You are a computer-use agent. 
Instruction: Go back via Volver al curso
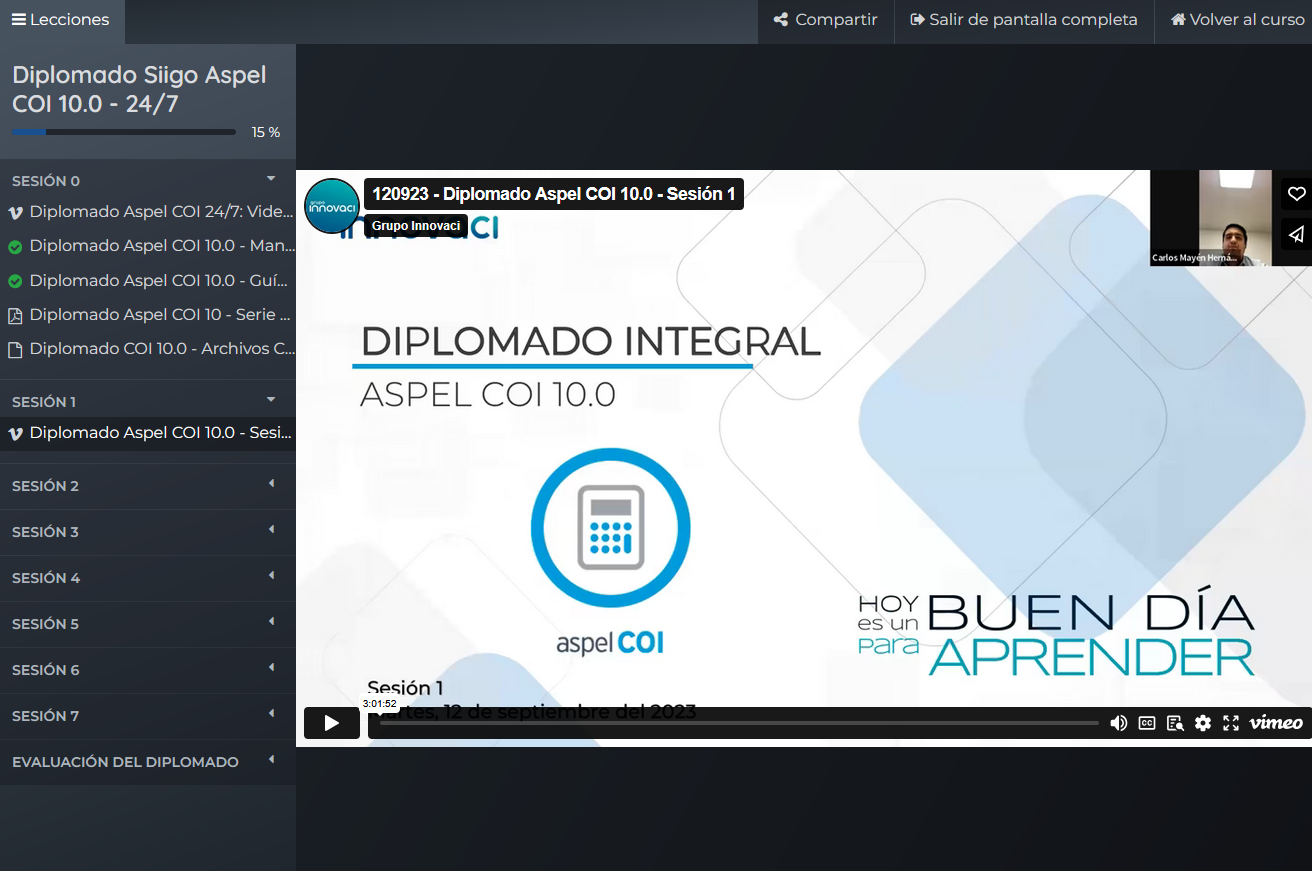[x=1237, y=20]
